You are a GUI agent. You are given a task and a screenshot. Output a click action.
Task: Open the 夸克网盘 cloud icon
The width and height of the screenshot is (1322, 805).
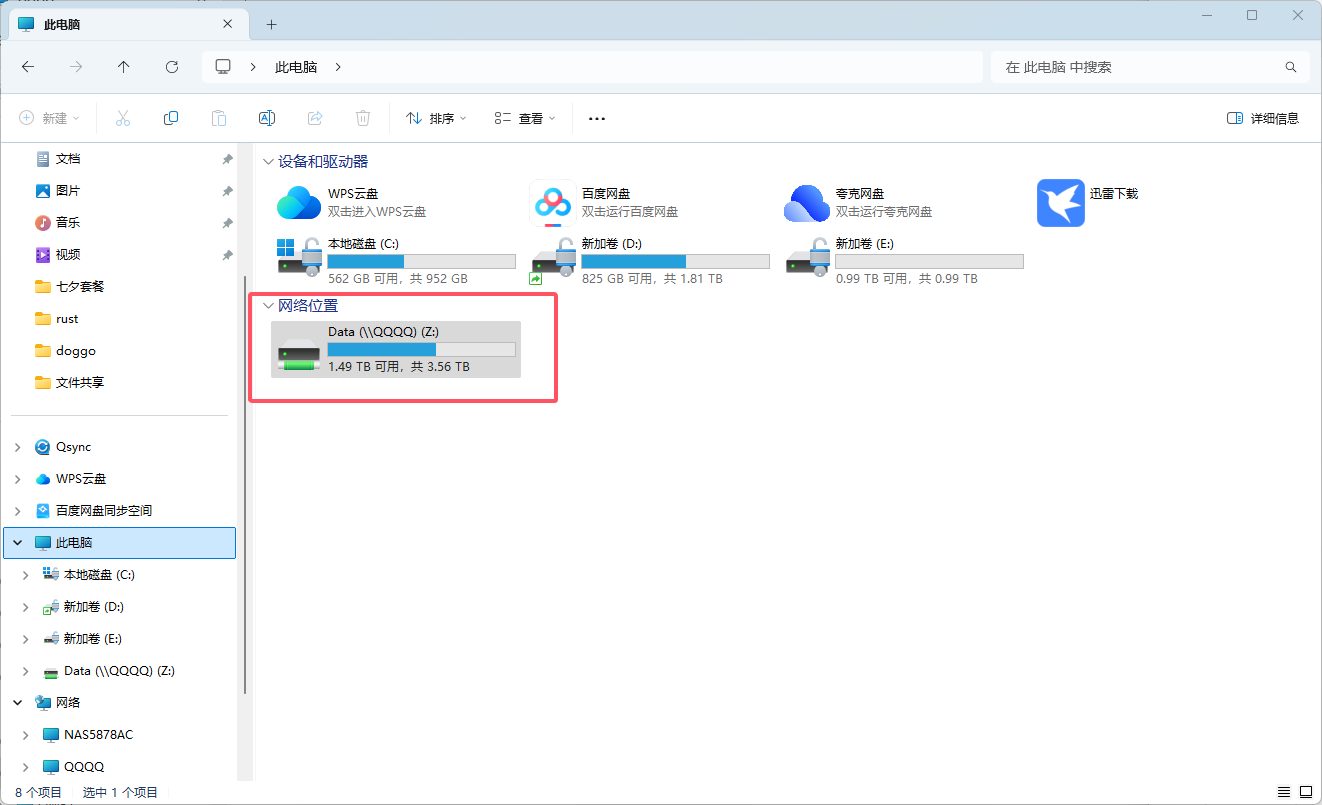click(x=807, y=203)
